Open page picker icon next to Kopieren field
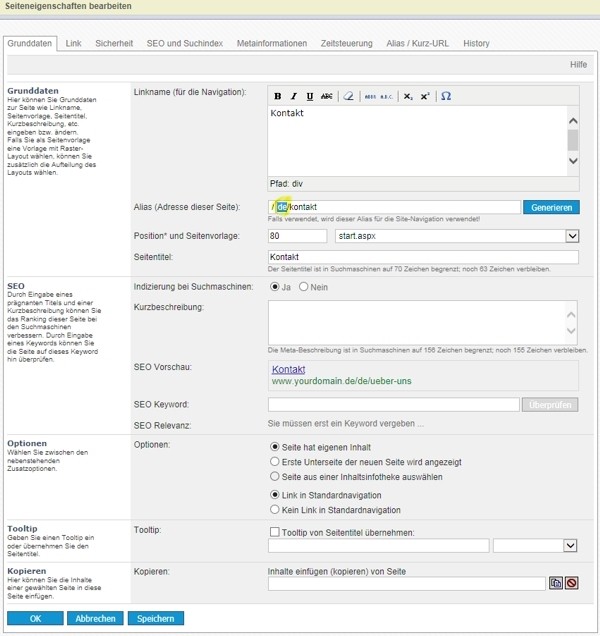Image resolution: width=600 pixels, height=636 pixels. (x=556, y=583)
